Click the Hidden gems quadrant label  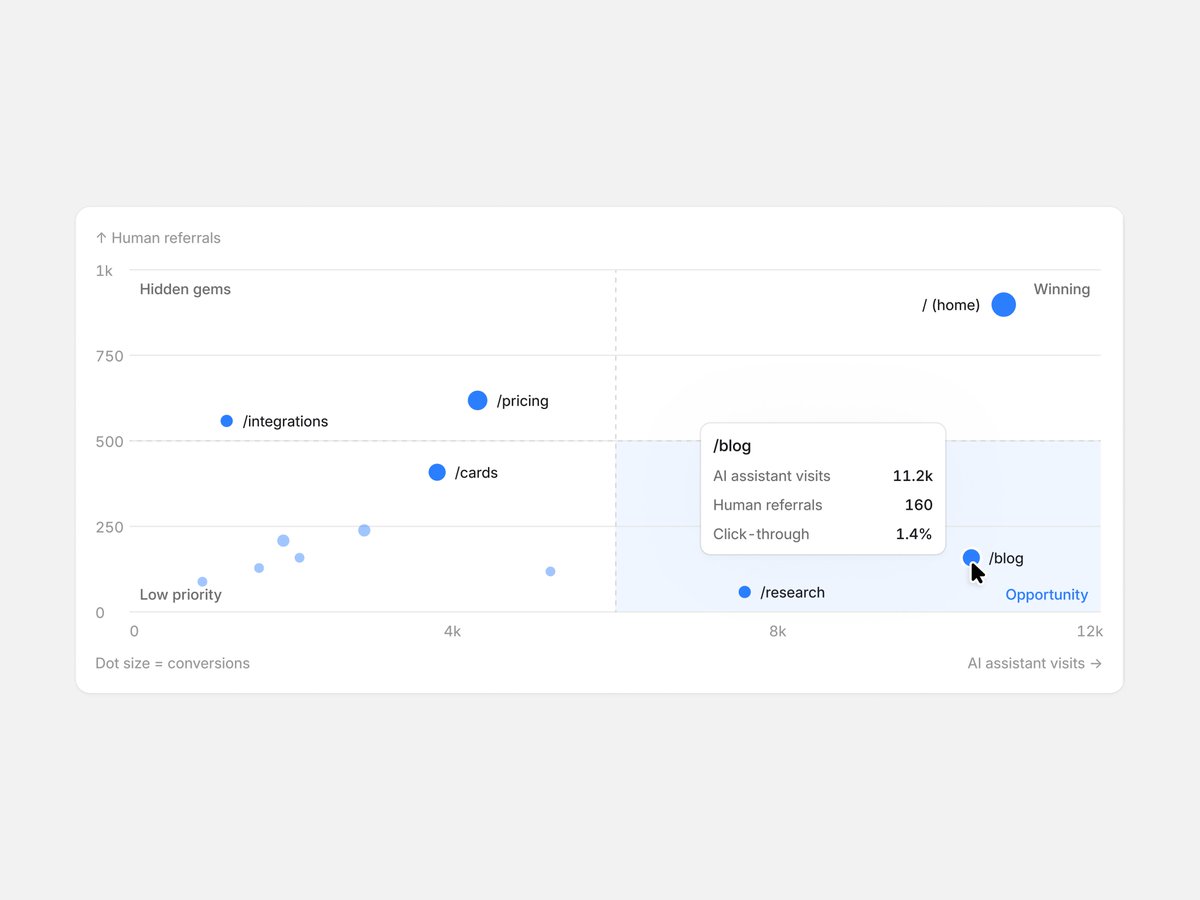185,289
